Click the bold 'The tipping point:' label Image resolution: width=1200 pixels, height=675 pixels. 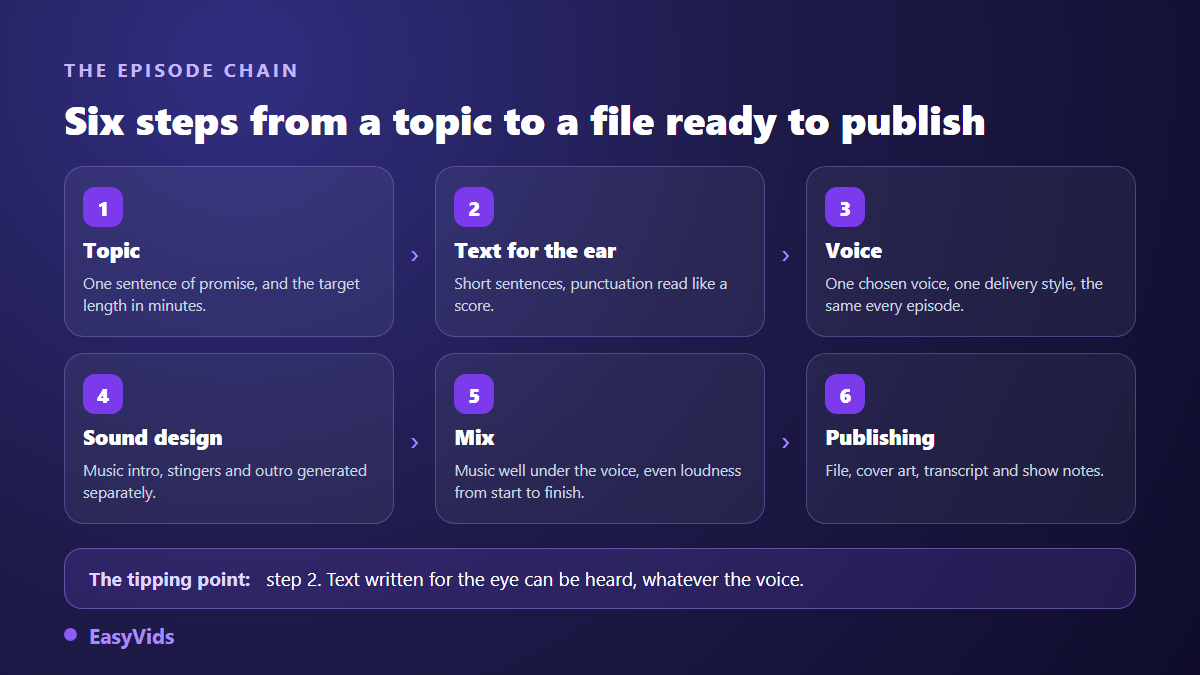(170, 579)
